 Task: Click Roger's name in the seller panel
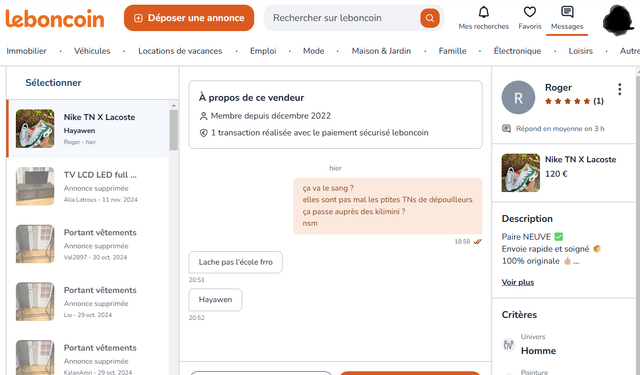558,88
